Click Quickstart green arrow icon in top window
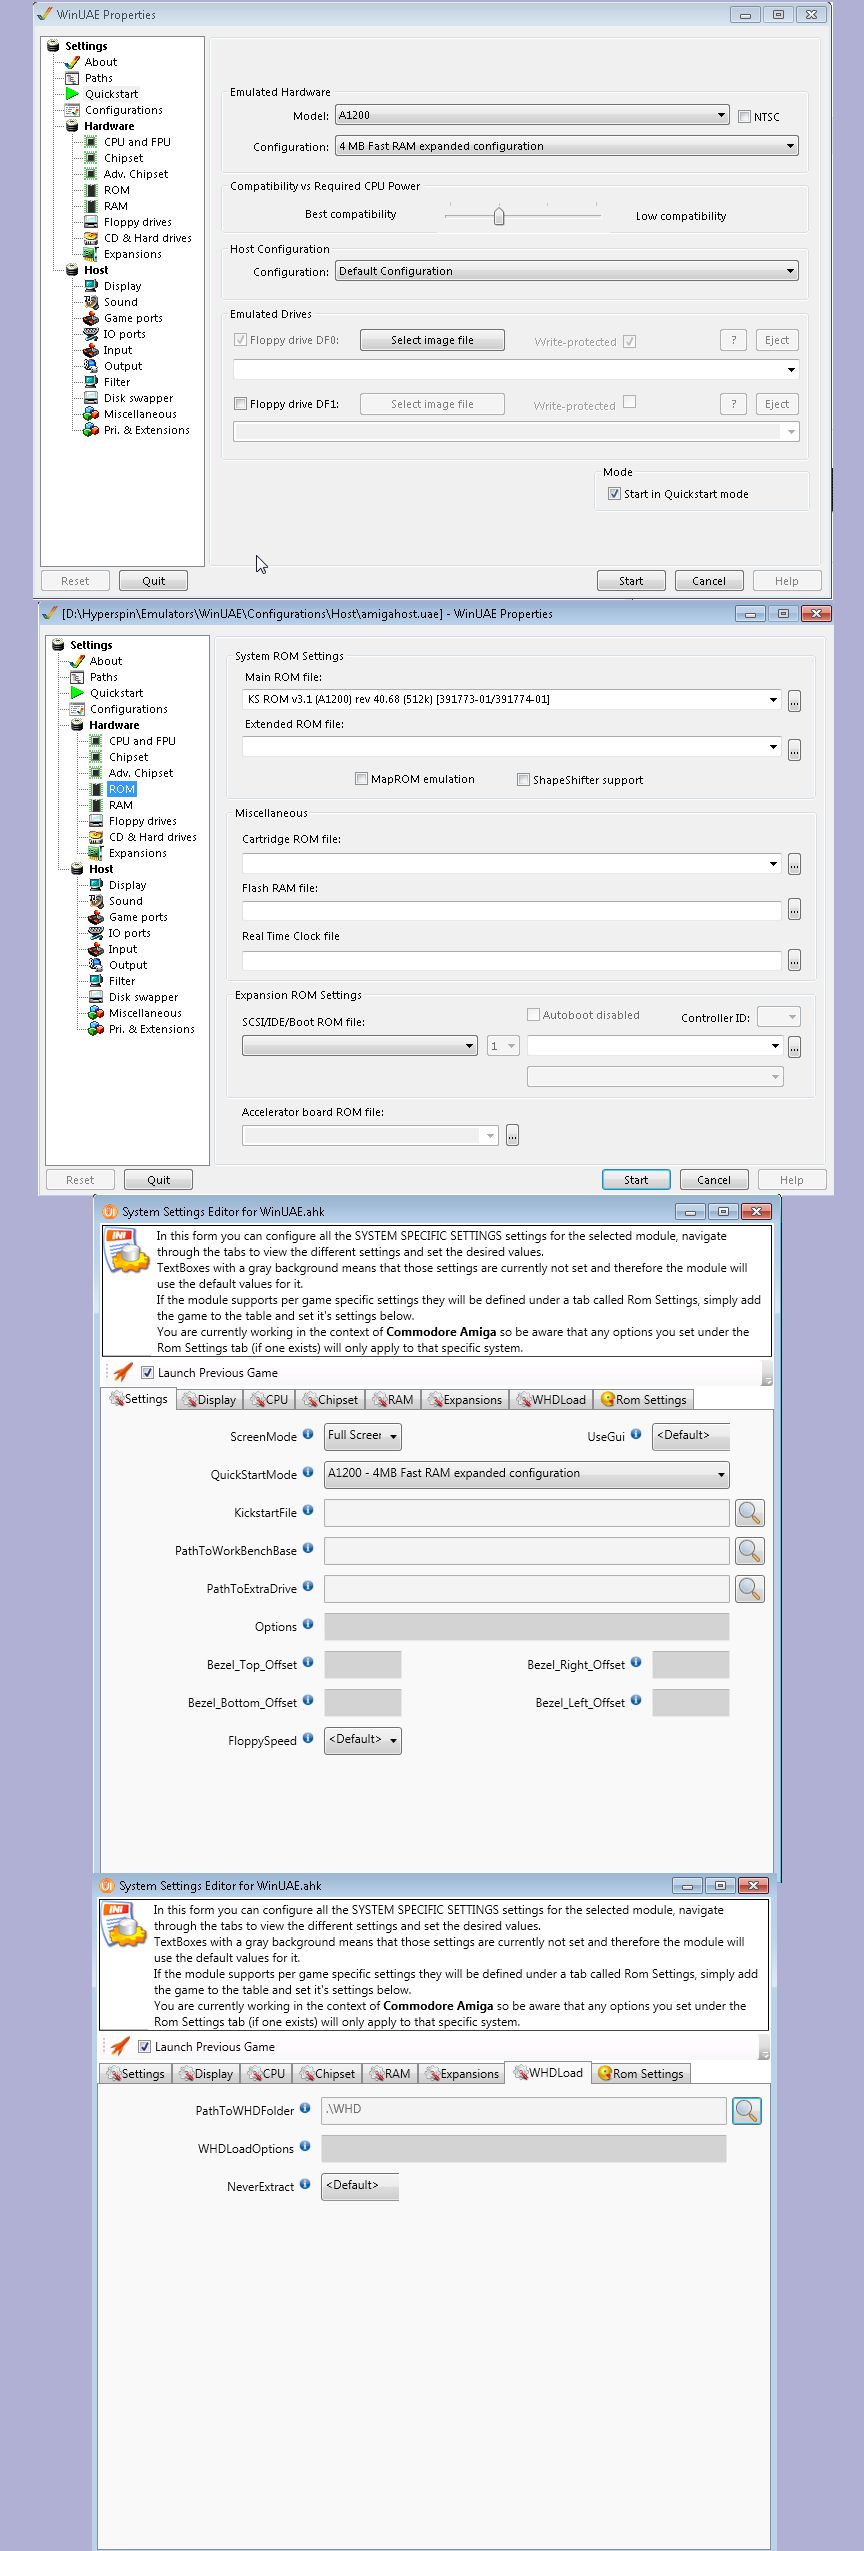 (72, 94)
